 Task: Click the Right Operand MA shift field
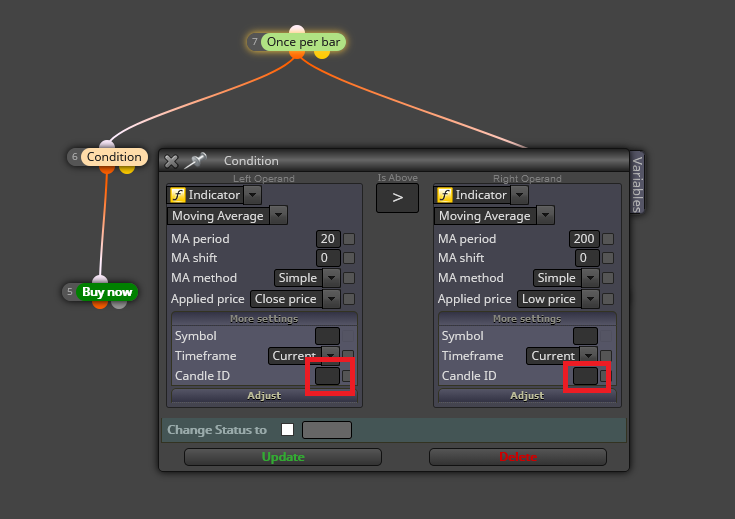coord(587,258)
